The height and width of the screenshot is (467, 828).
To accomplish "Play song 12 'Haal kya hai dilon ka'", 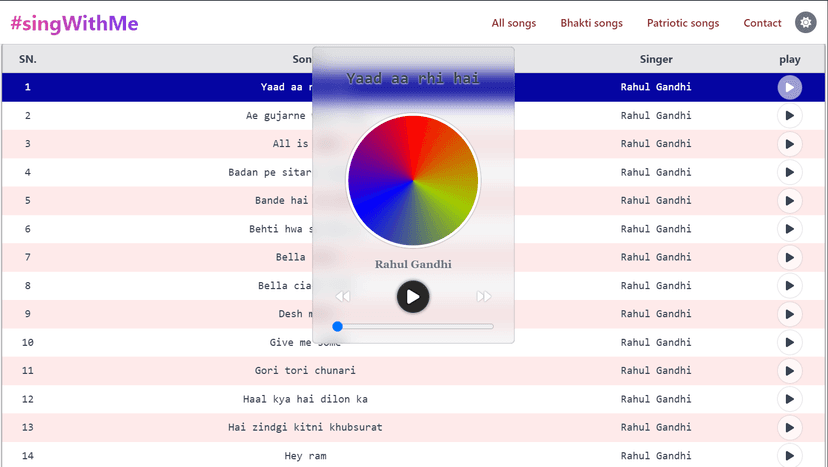I will pos(789,399).
